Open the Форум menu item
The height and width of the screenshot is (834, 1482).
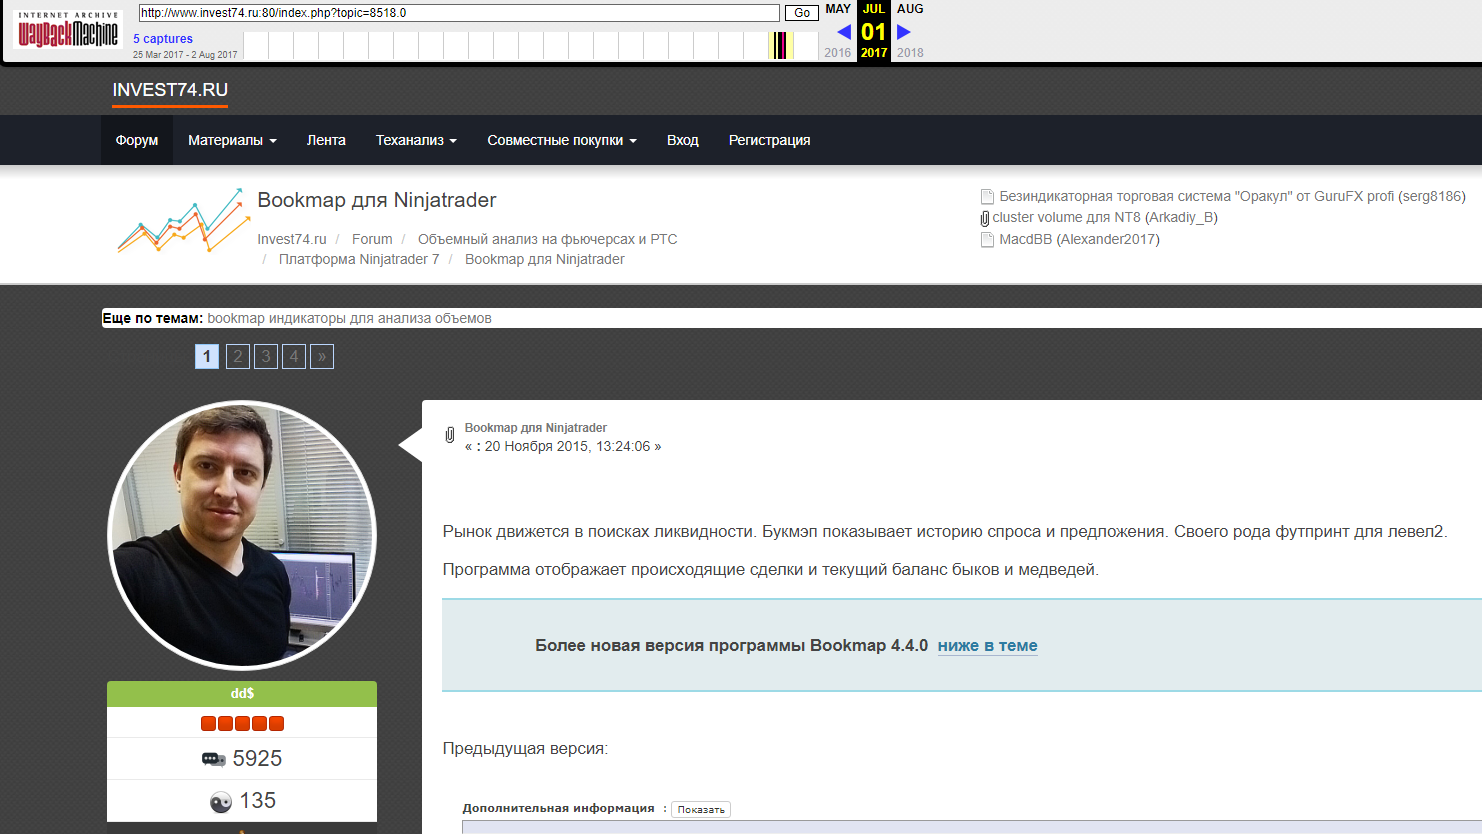pos(137,140)
